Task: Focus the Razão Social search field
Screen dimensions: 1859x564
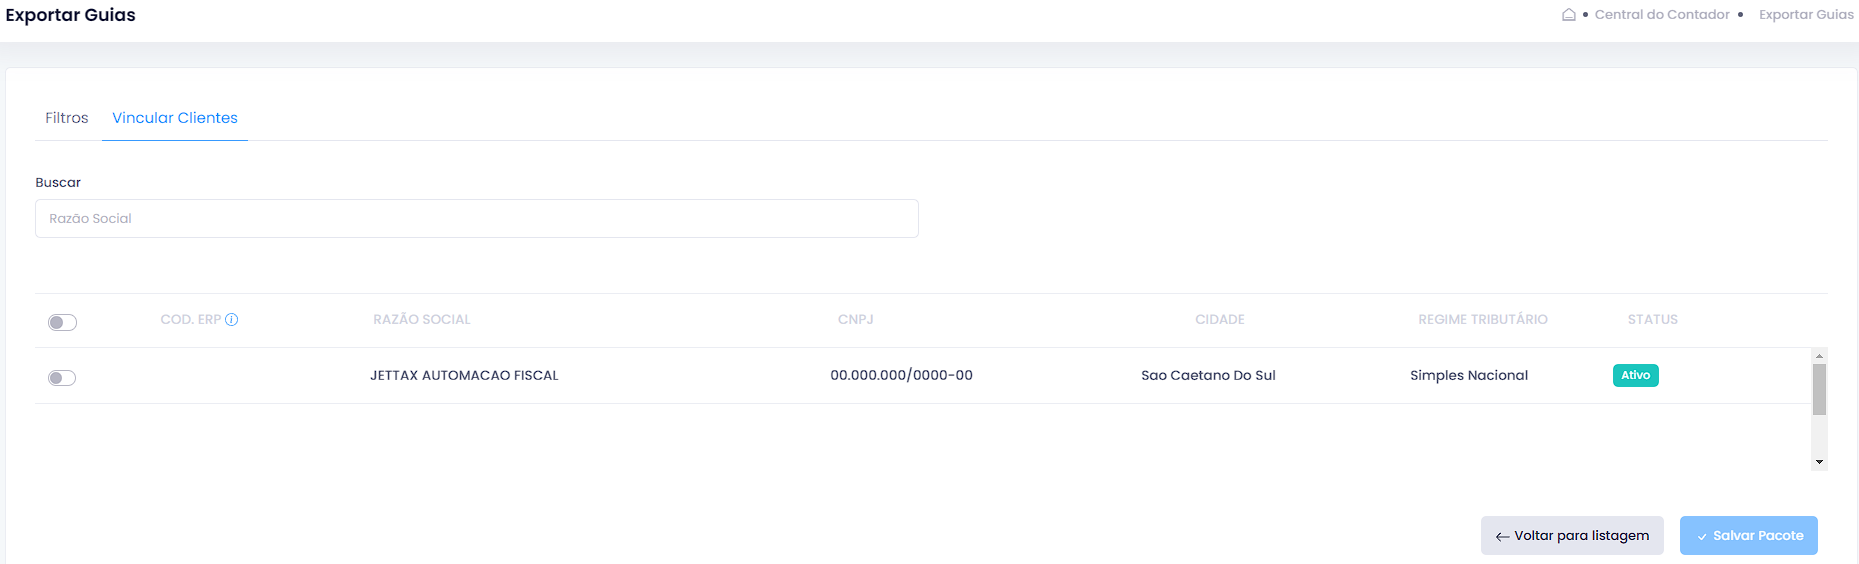Action: (477, 218)
